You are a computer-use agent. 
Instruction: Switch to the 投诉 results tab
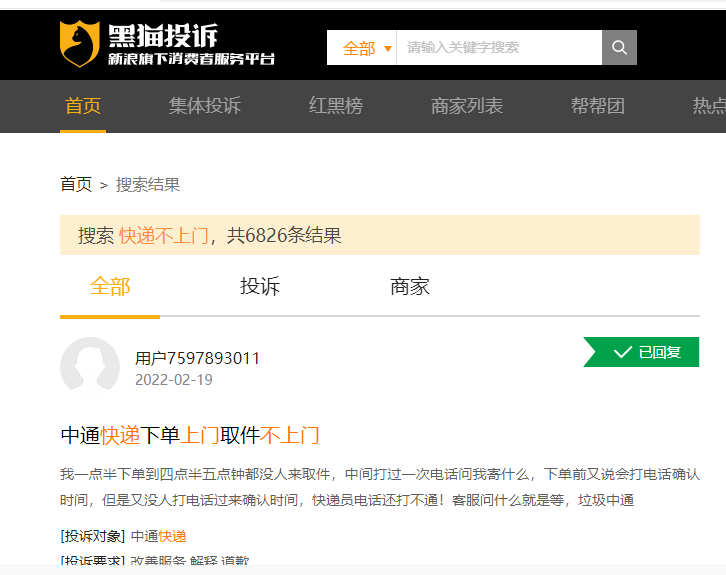(x=260, y=287)
